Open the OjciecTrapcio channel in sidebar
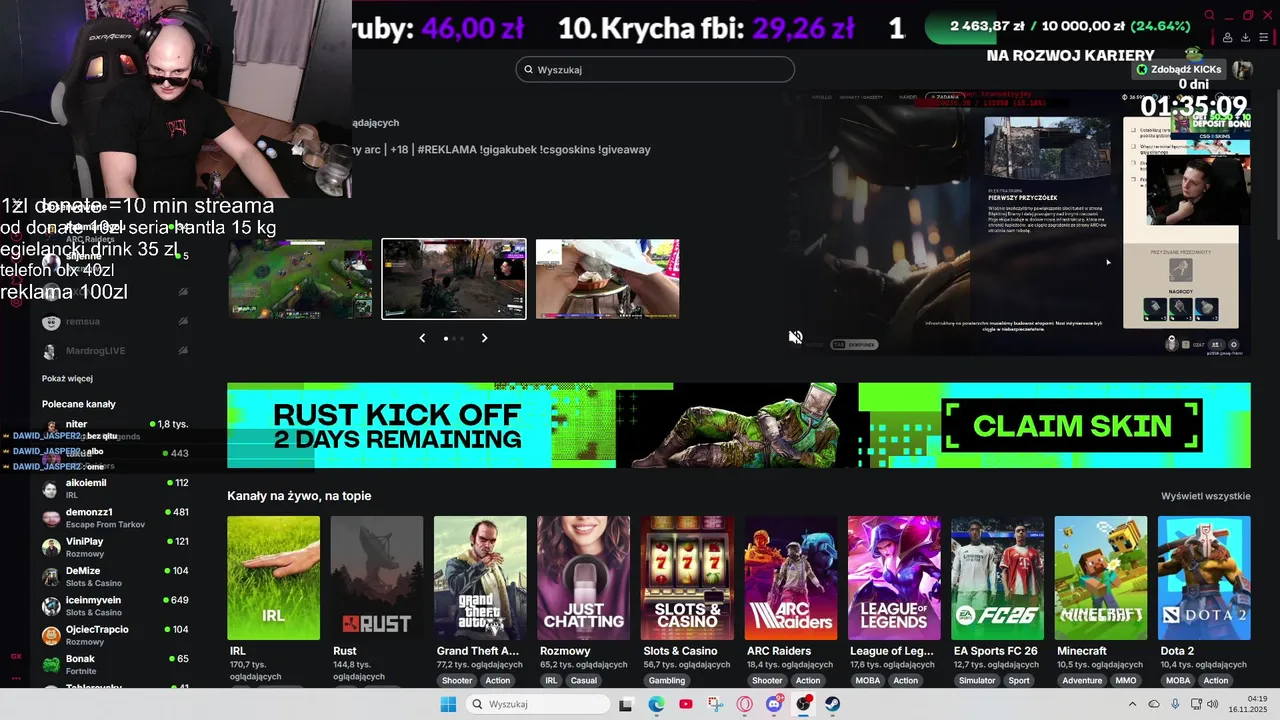 click(114, 635)
